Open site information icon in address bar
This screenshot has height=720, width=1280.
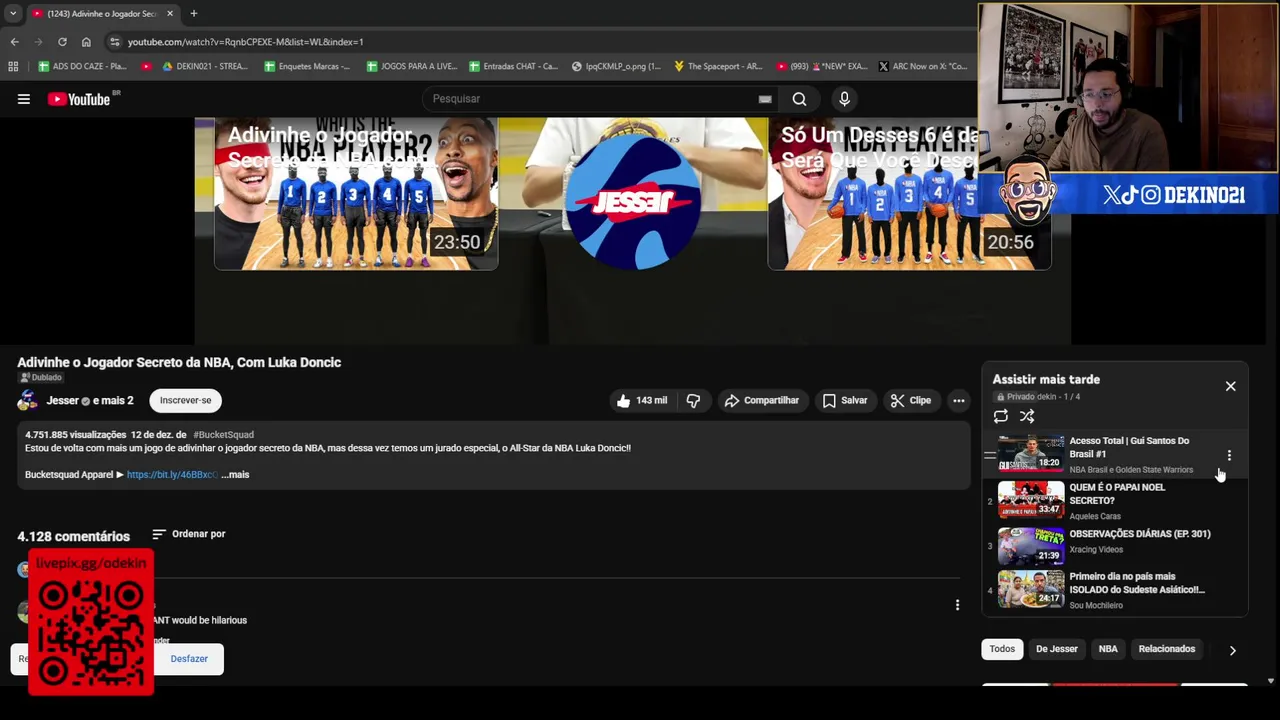(115, 42)
